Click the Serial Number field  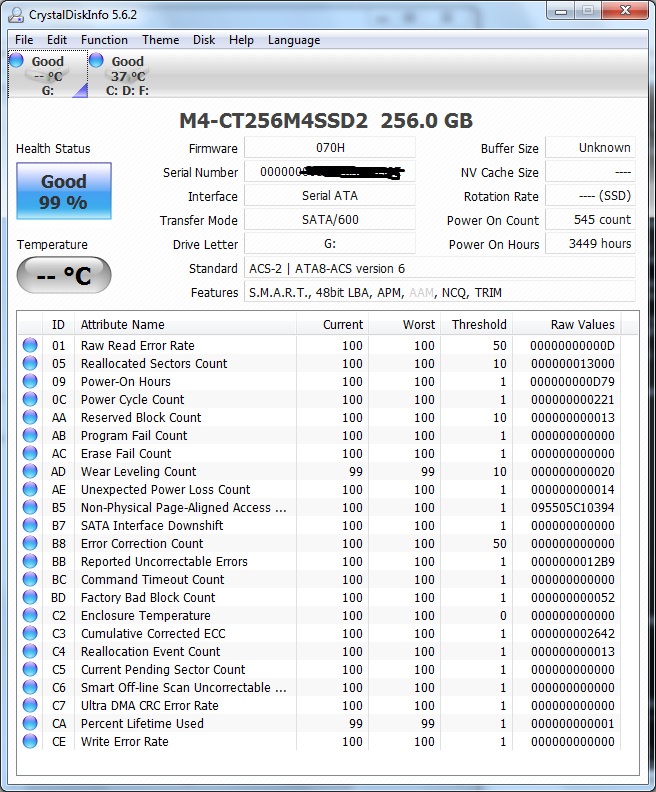pyautogui.click(x=330, y=172)
